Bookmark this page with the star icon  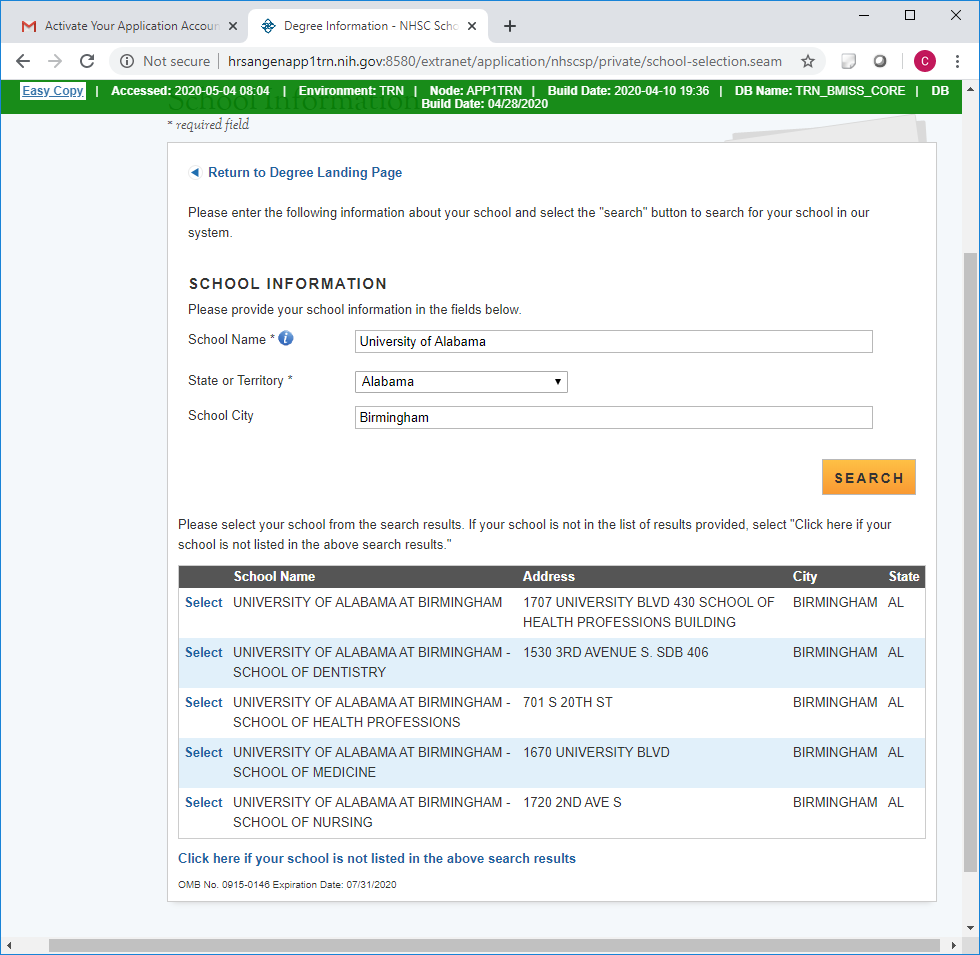(808, 61)
